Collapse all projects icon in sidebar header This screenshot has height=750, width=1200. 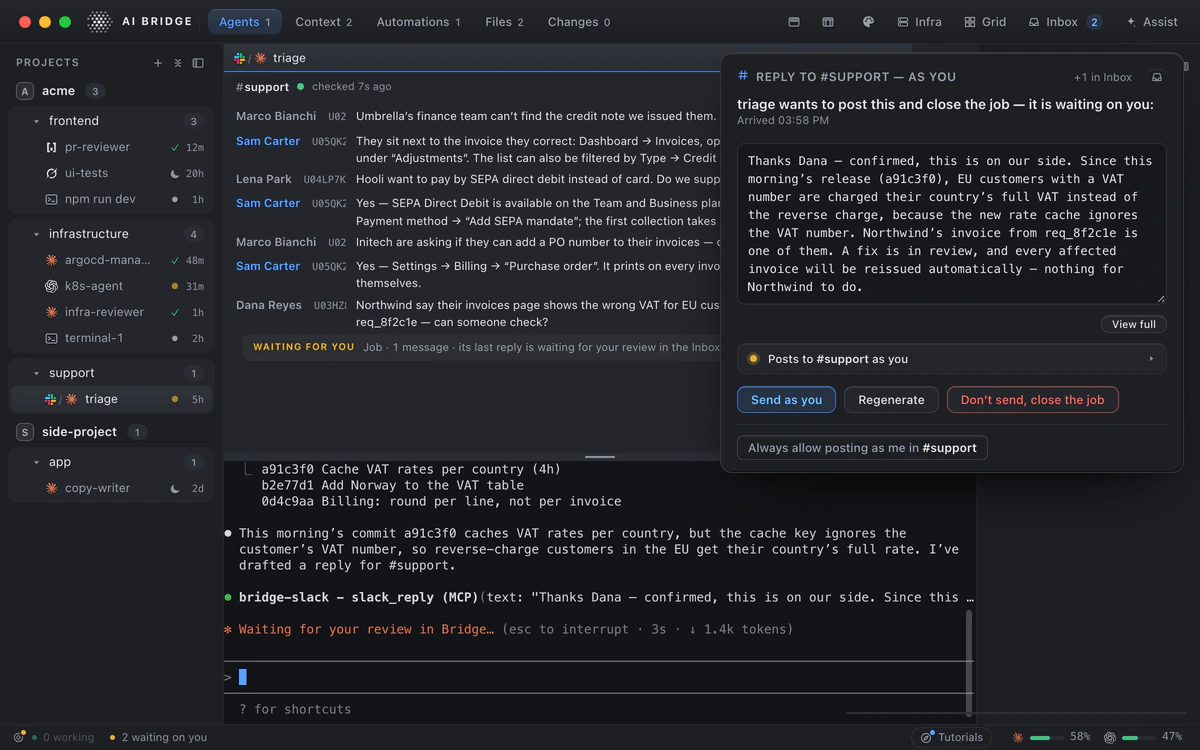tap(178, 63)
